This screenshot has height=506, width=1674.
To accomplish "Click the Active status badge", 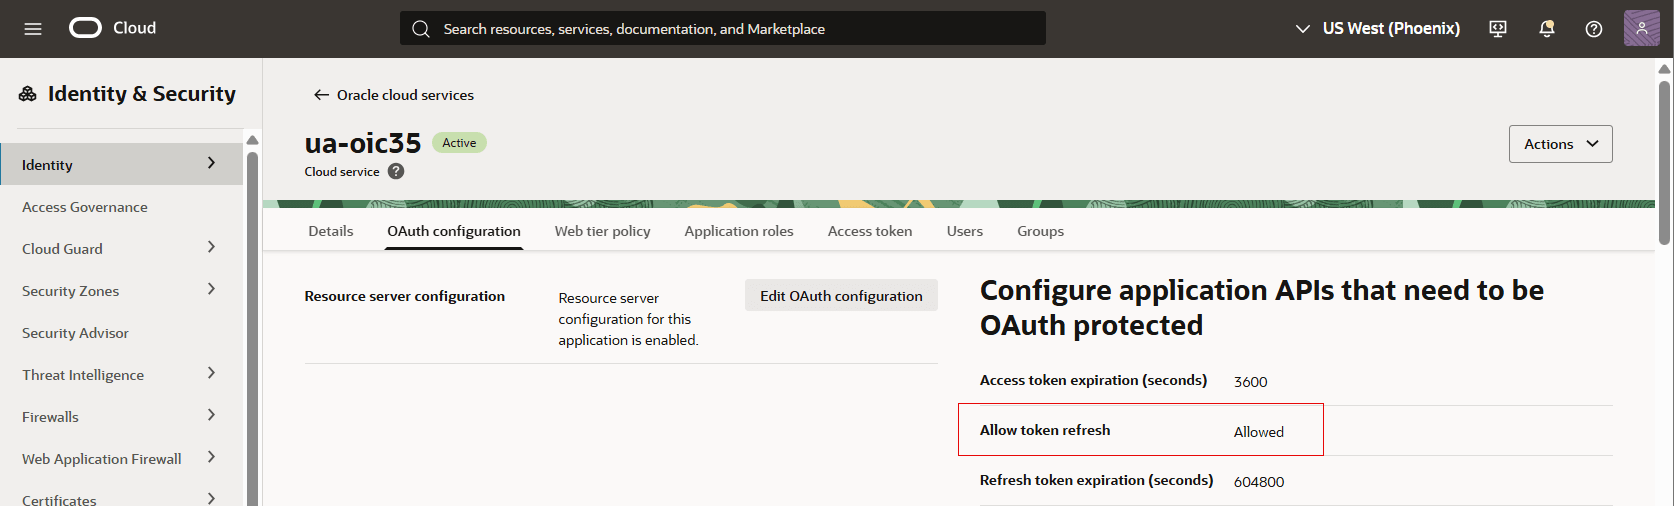I will coord(459,143).
